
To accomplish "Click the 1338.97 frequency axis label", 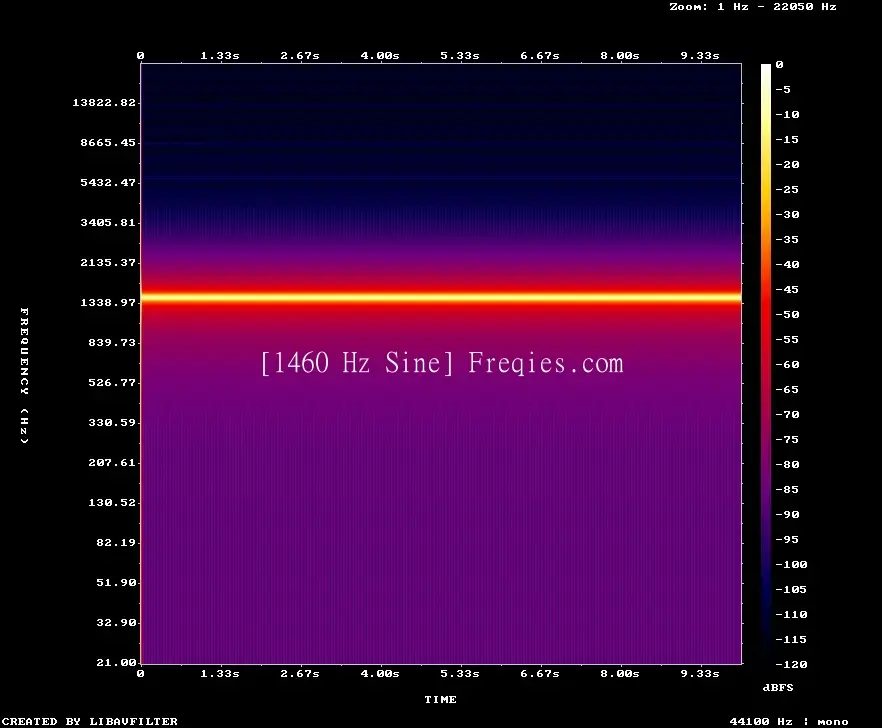I will [x=108, y=302].
